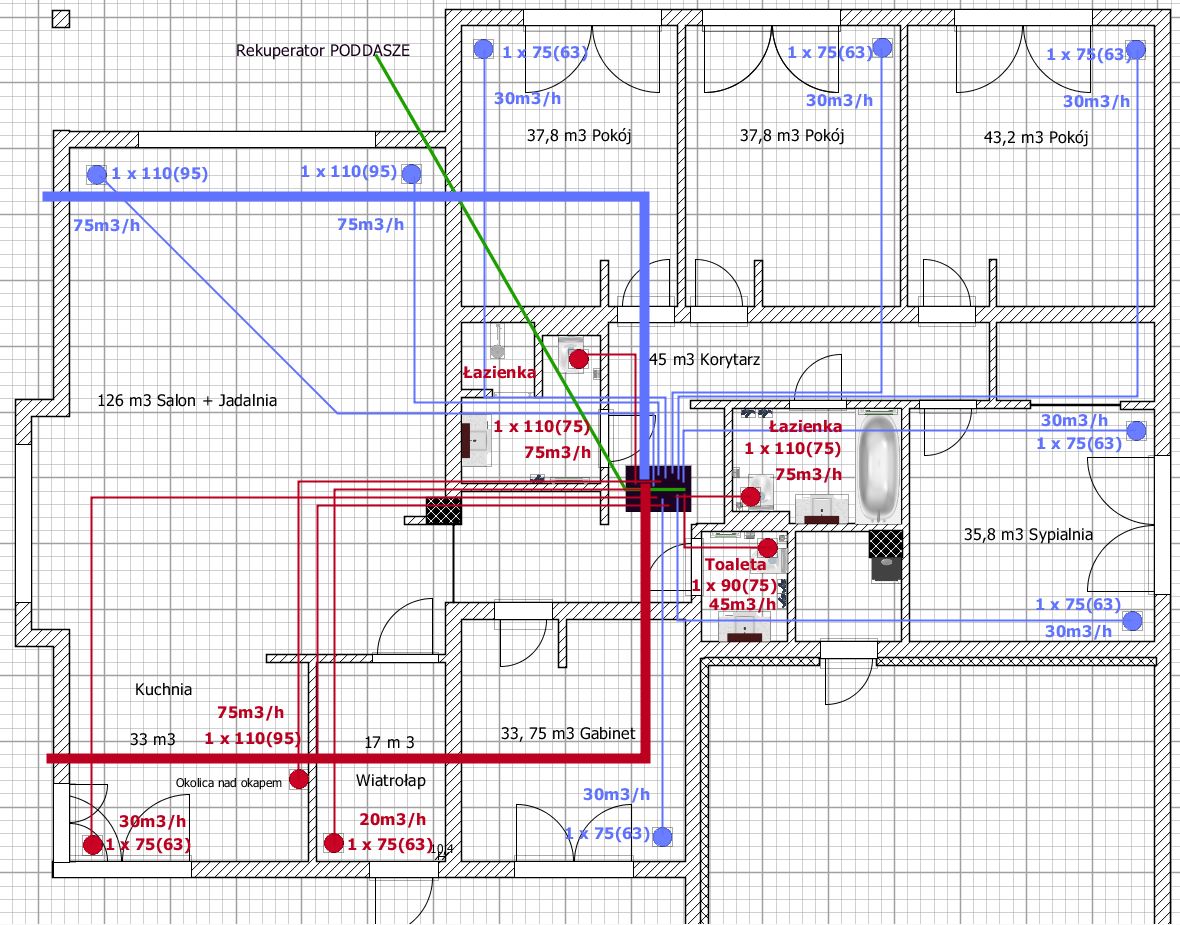Select the red exhaust vent in Toaleta
The height and width of the screenshot is (925, 1180).
coord(767,547)
